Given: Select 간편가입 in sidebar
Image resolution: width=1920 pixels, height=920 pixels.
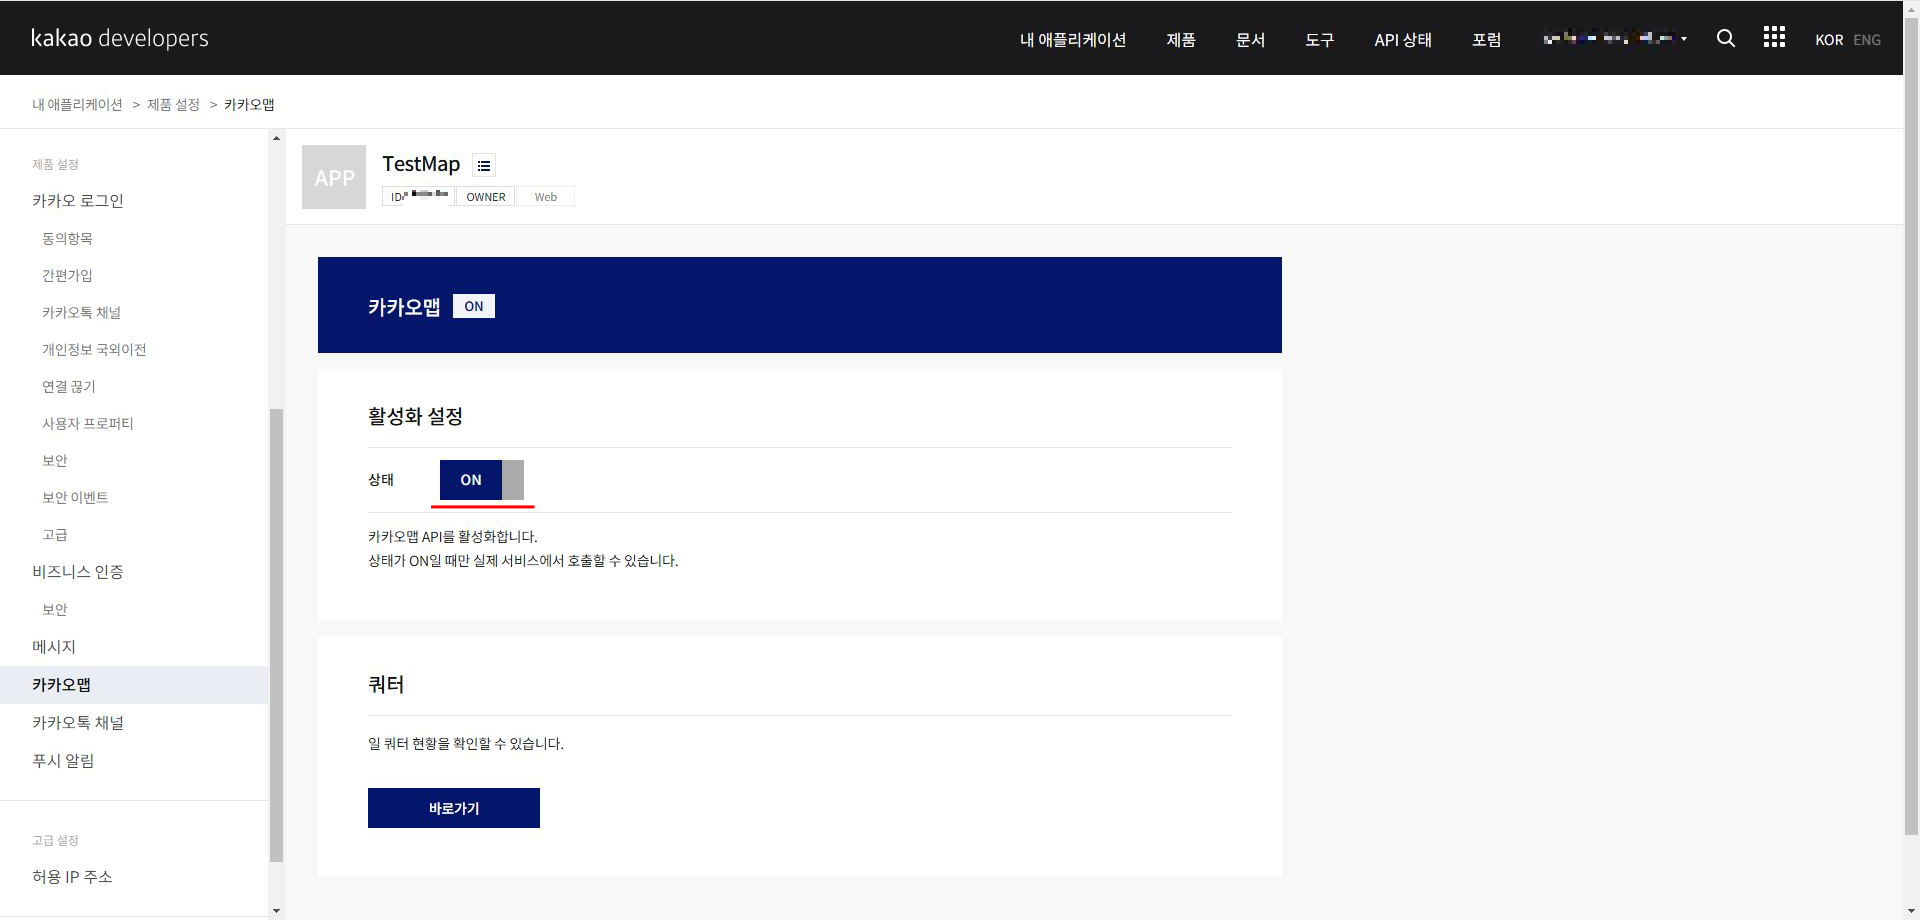Looking at the screenshot, I should tap(67, 275).
